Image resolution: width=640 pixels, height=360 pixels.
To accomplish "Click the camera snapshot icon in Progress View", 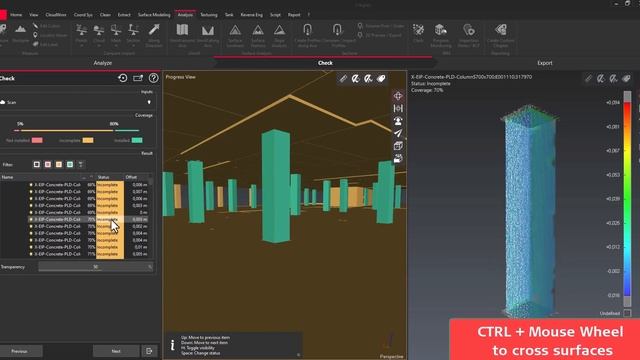I will (398, 158).
